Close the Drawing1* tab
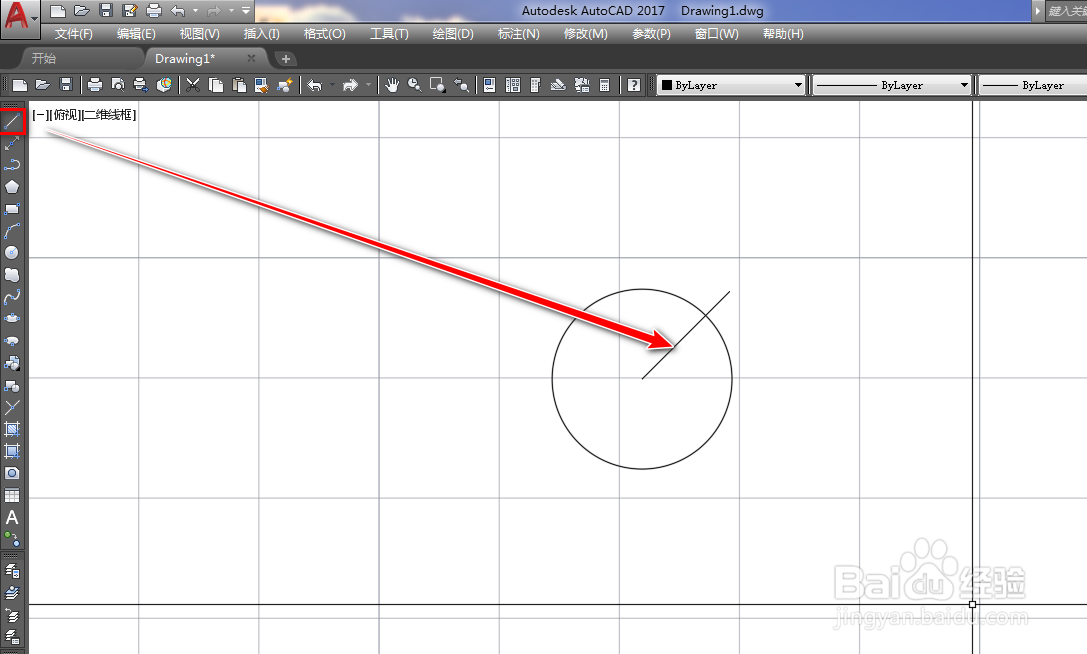 pyautogui.click(x=251, y=58)
